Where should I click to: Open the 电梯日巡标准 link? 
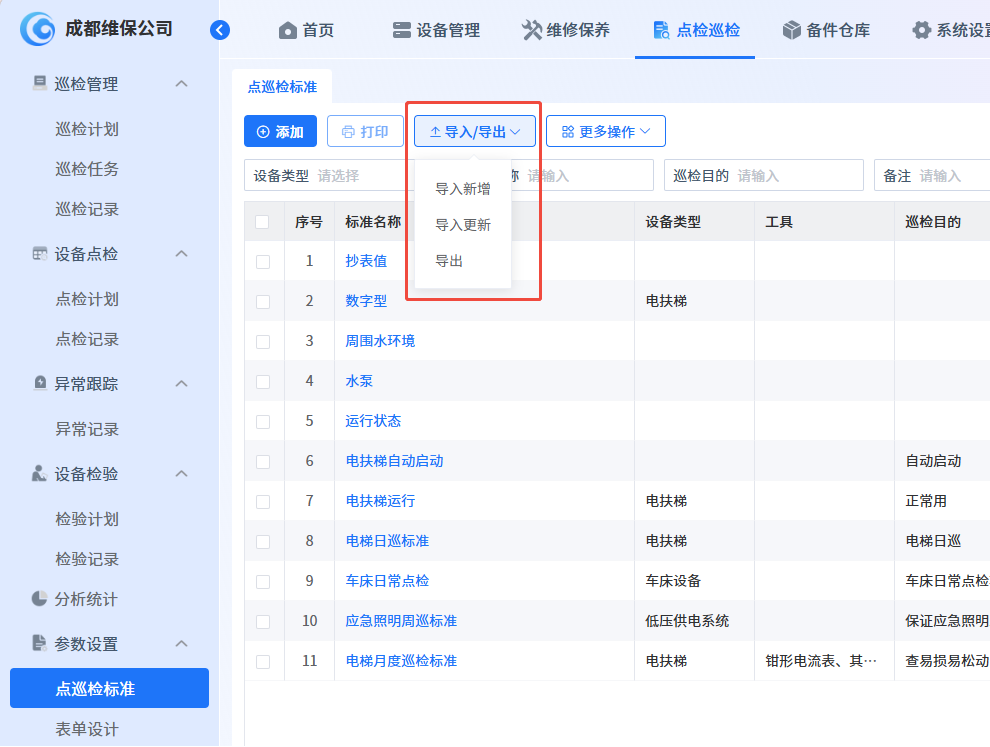(387, 541)
